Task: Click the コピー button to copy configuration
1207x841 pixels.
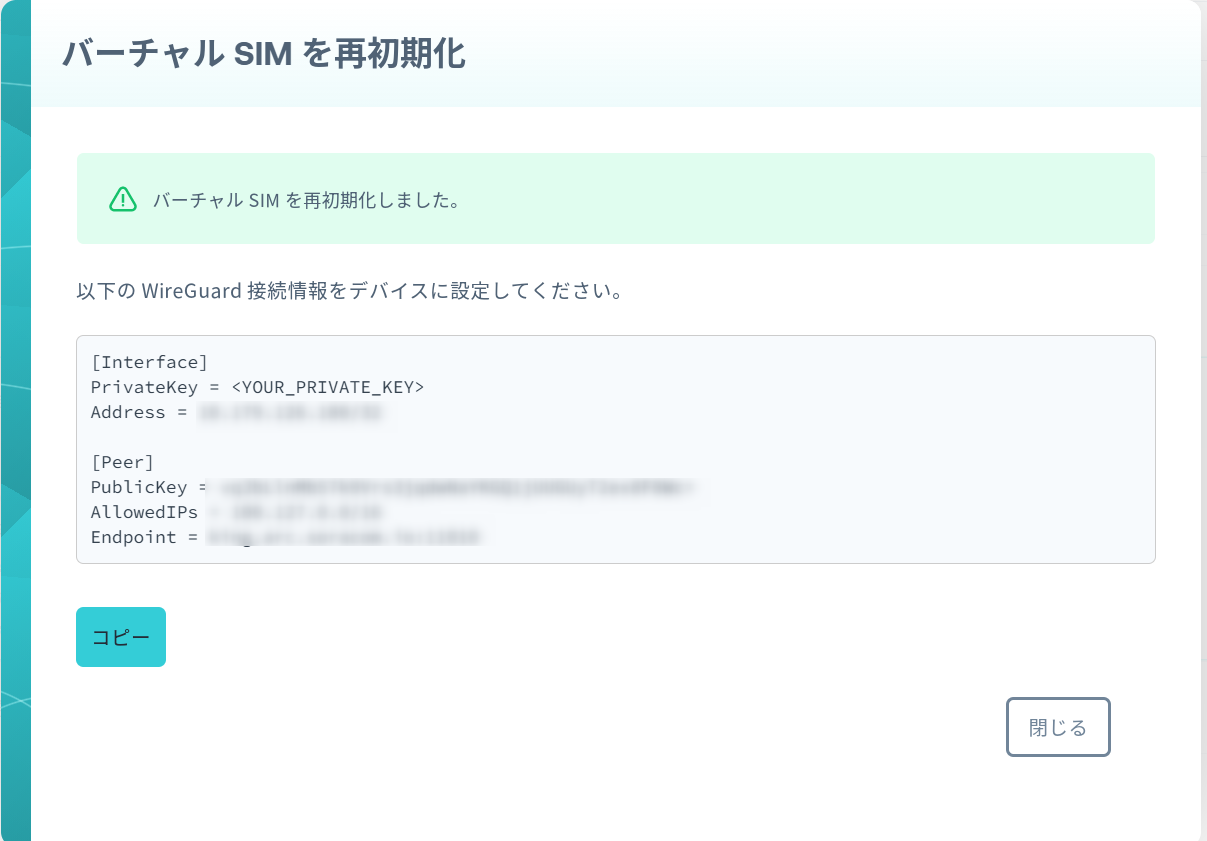Action: [x=121, y=637]
